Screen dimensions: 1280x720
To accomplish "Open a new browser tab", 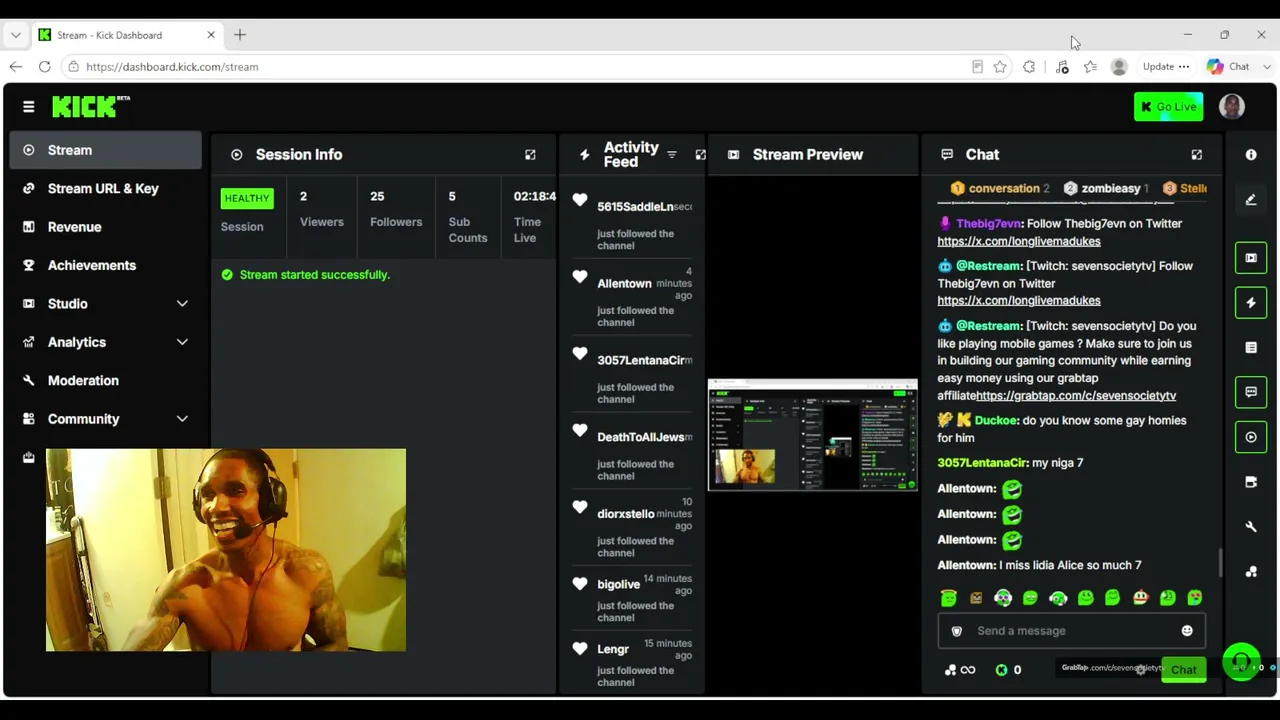I will 240,35.
